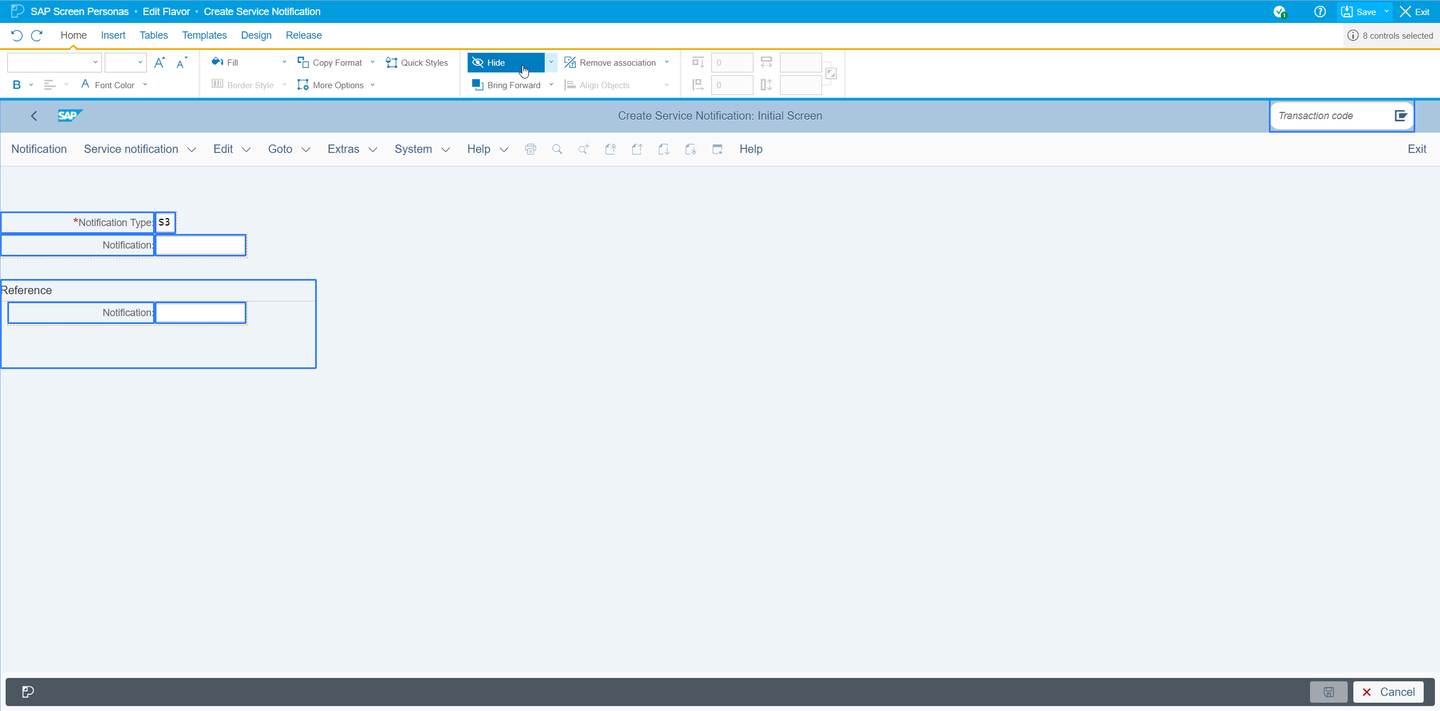Click the Previous Page icon
This screenshot has width=1440, height=711.
637,149
